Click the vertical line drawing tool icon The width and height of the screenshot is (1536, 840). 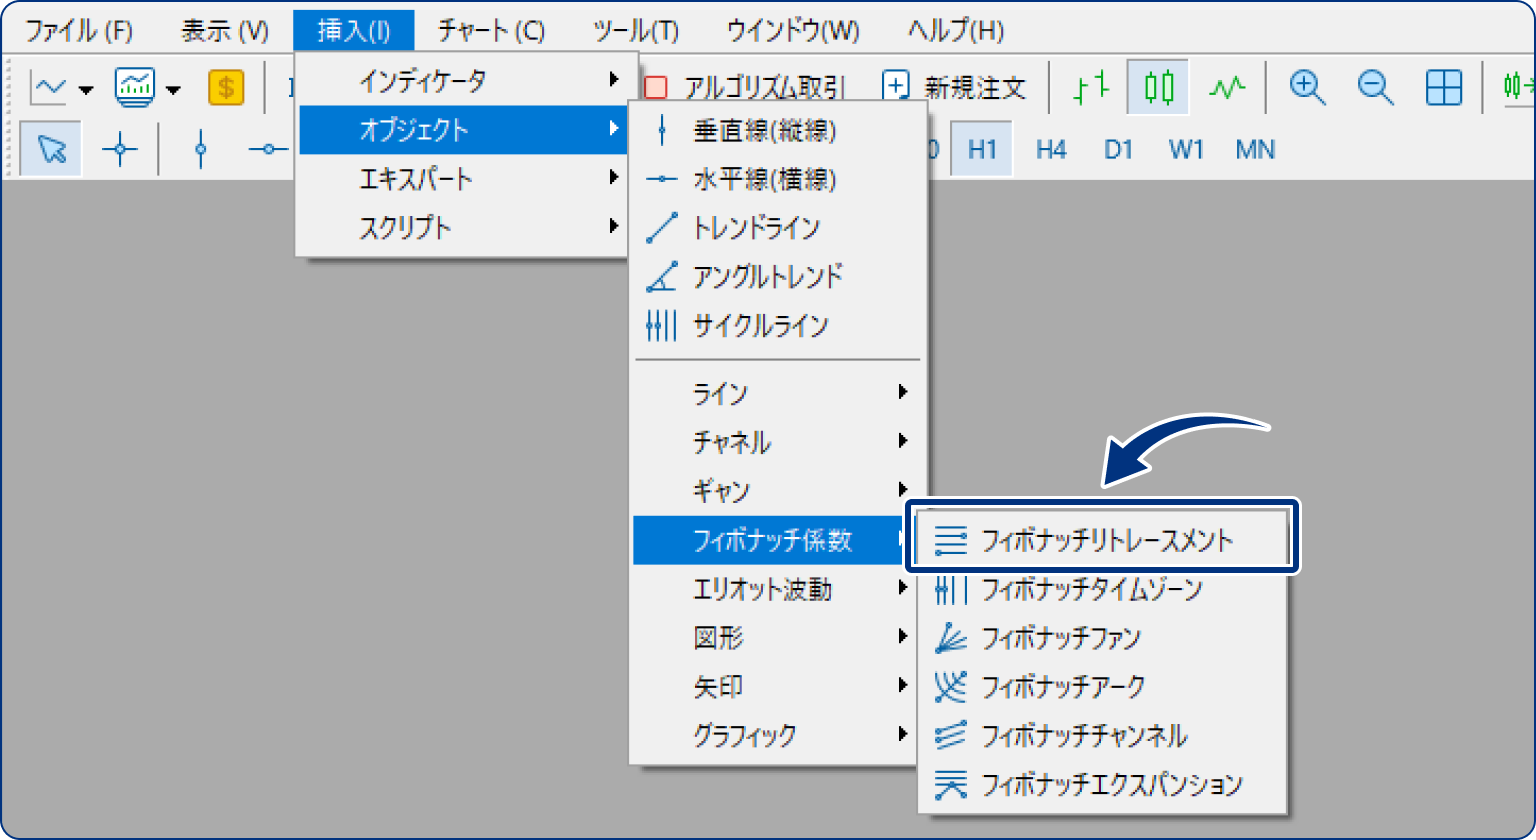pos(200,147)
